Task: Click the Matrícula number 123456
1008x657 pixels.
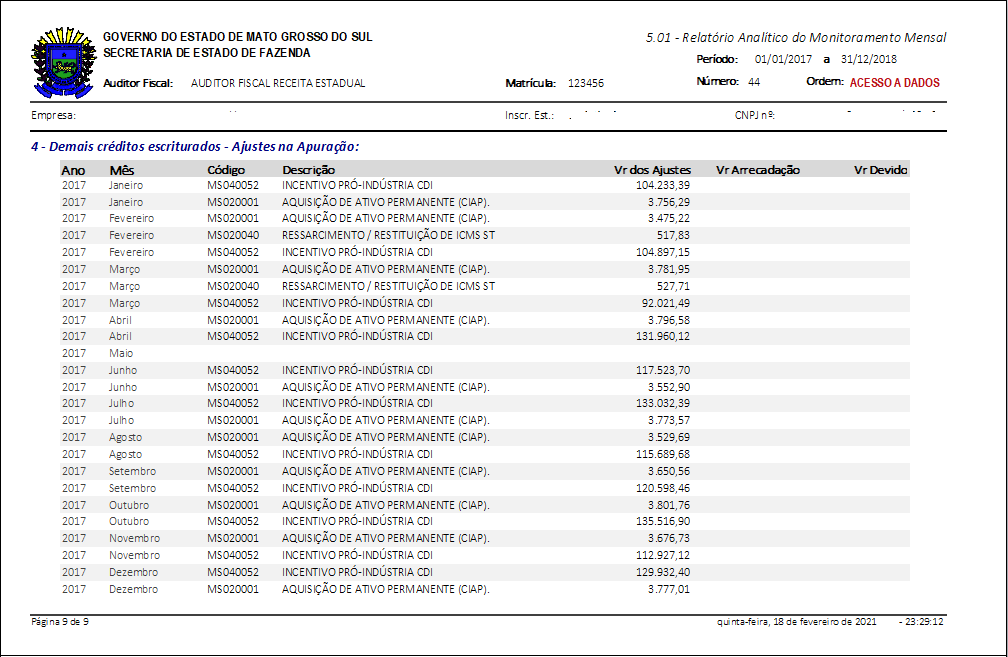Action: [585, 84]
